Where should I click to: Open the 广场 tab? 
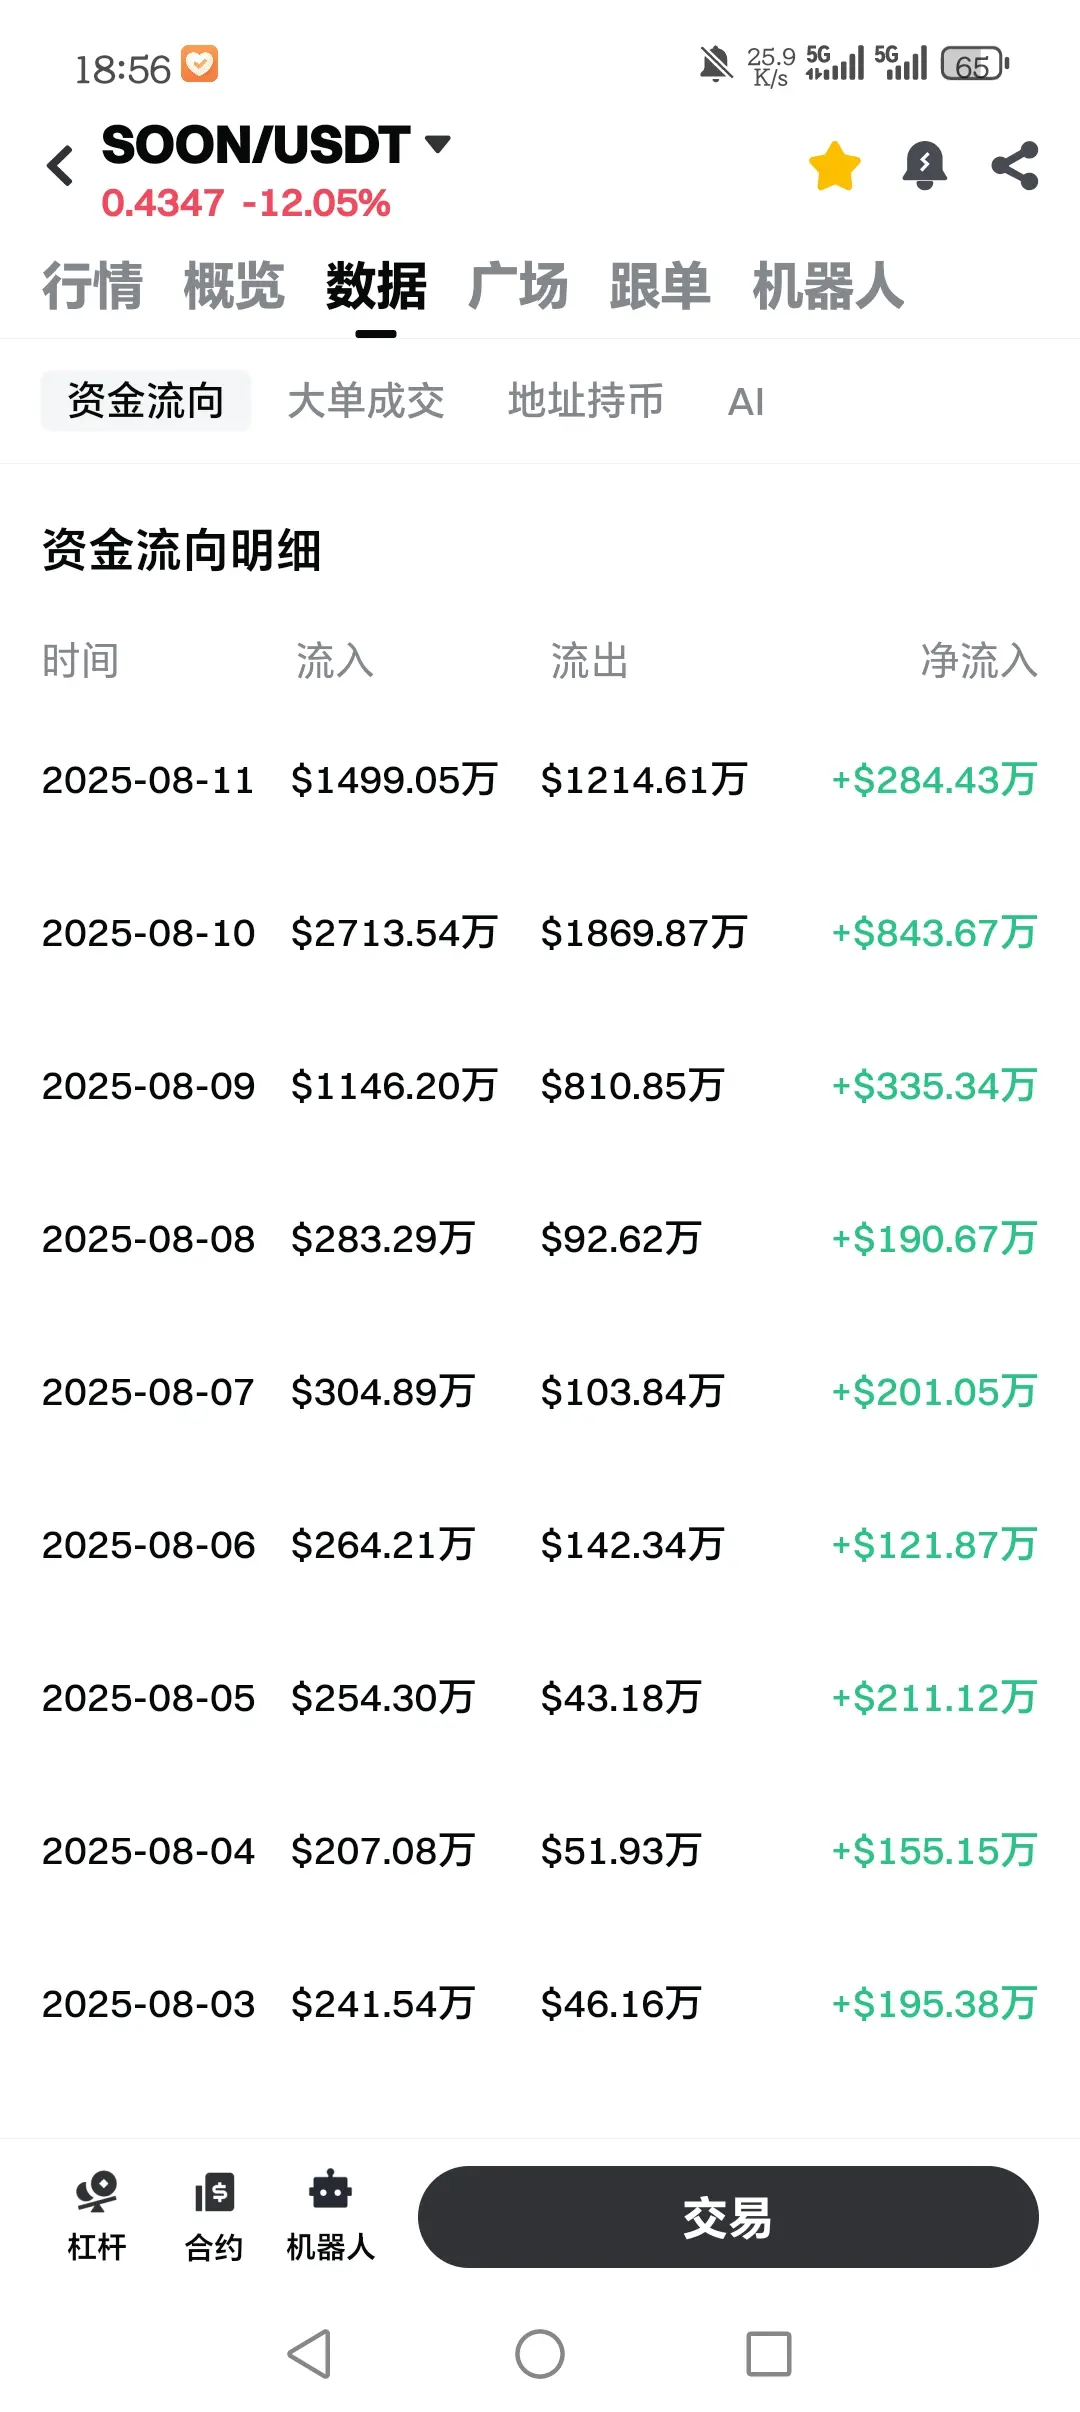(518, 286)
